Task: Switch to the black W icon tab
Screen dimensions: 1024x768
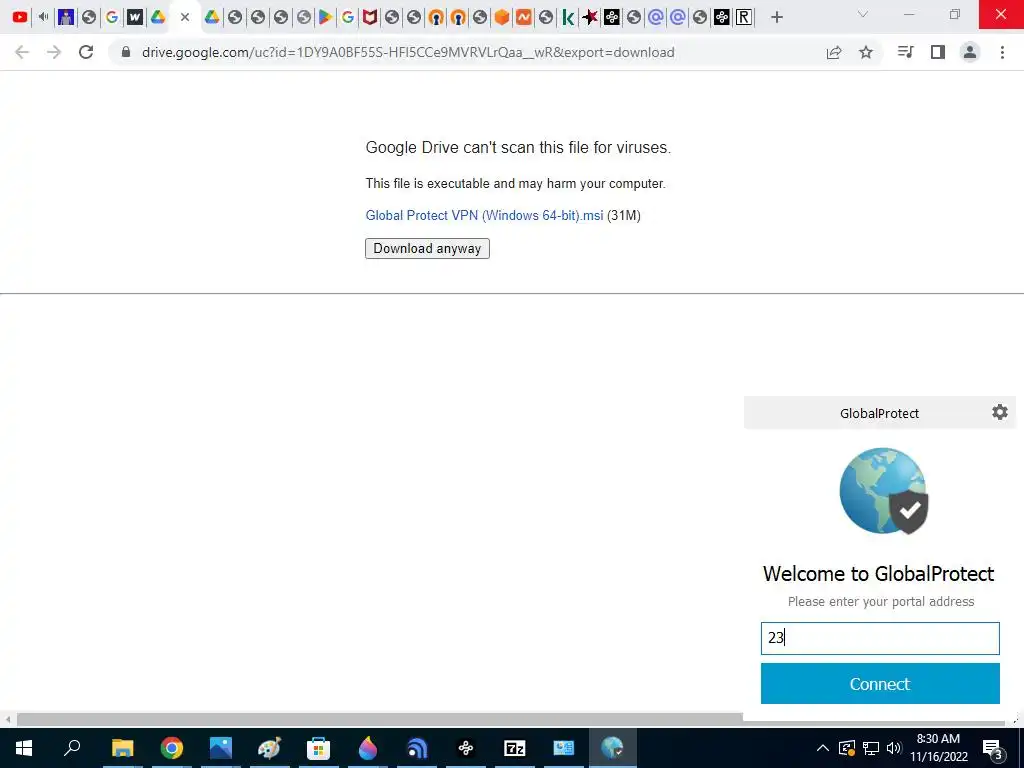Action: 135,18
